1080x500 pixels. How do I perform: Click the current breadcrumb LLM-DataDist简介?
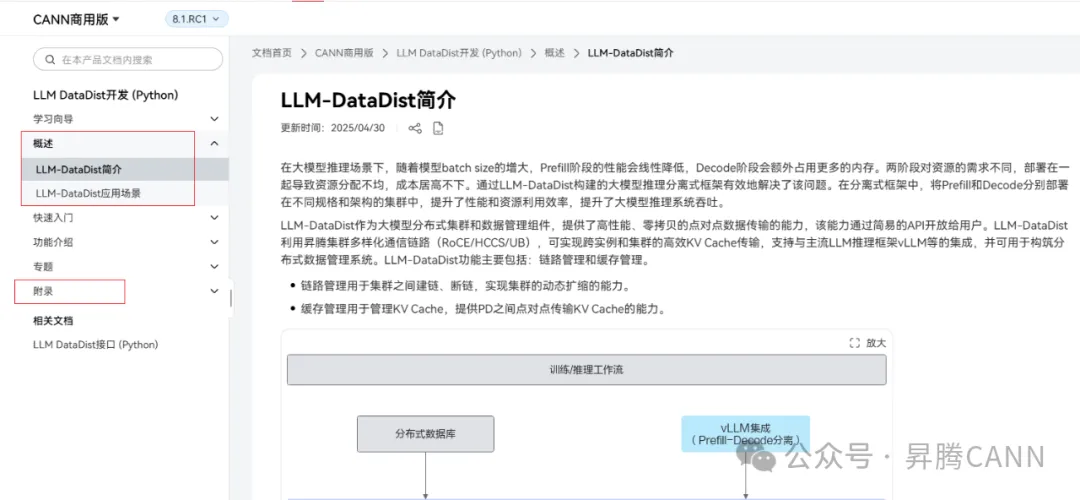(631, 53)
